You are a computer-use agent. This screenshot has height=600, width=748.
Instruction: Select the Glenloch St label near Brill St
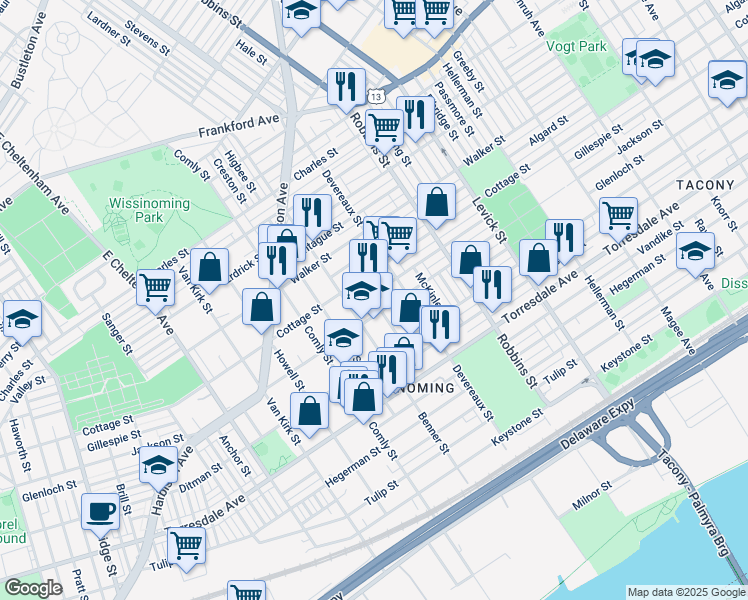(x=49, y=491)
